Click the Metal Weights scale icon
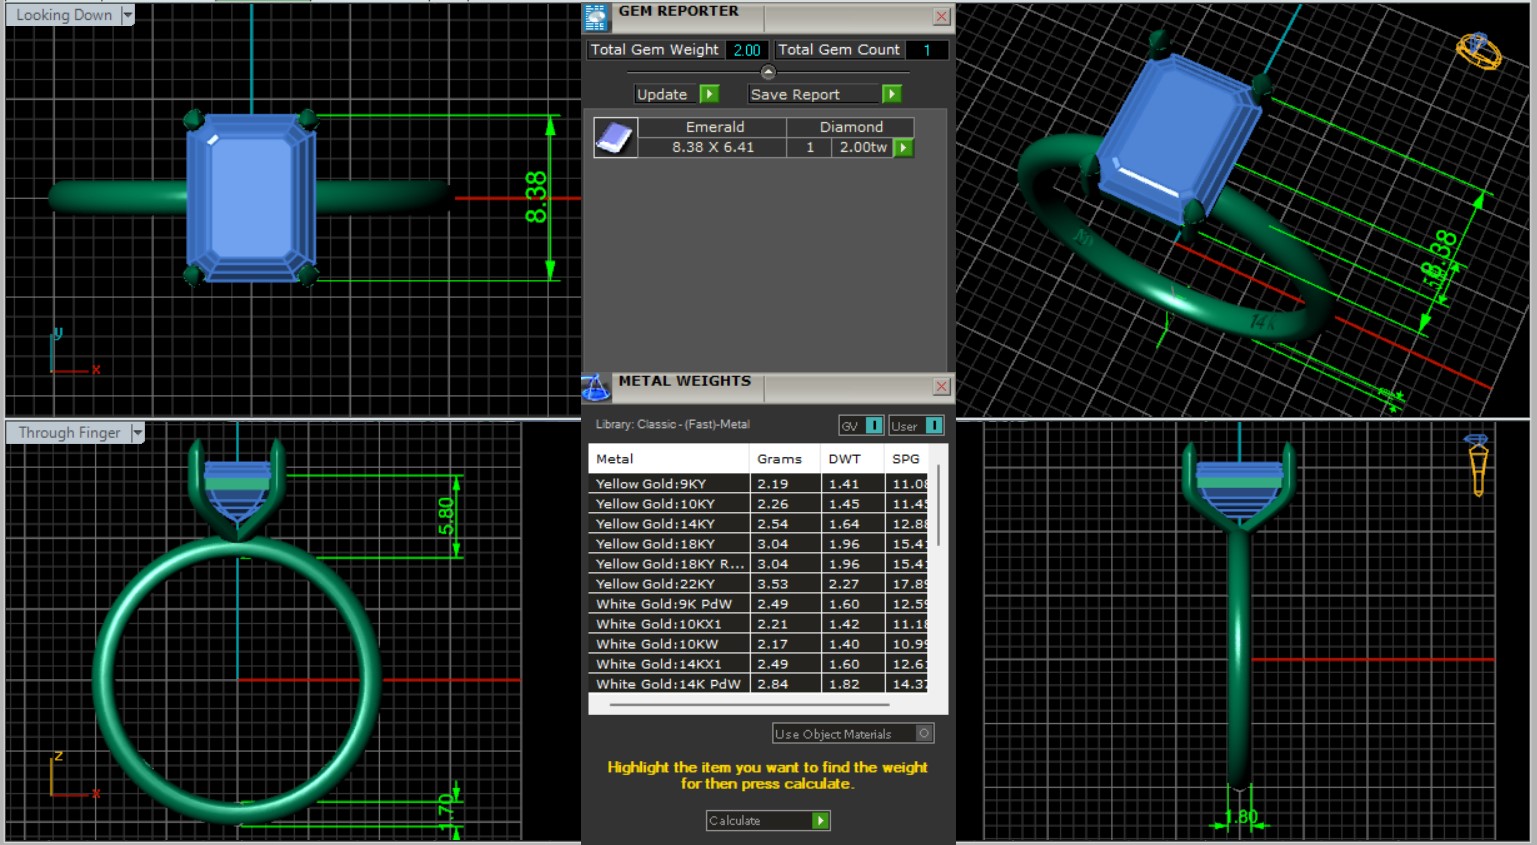This screenshot has width=1537, height=845. coord(596,388)
